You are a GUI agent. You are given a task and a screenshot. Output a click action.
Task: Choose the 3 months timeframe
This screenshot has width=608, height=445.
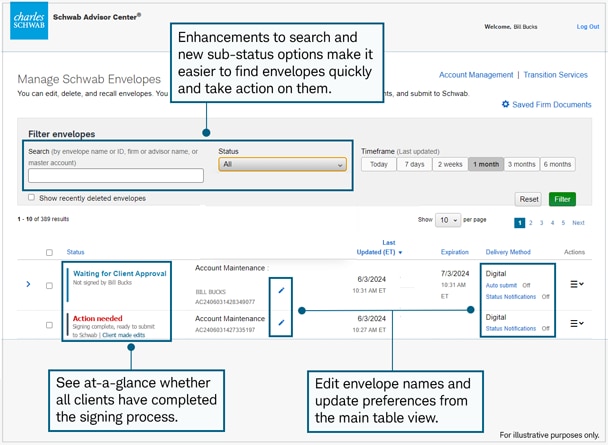522,164
